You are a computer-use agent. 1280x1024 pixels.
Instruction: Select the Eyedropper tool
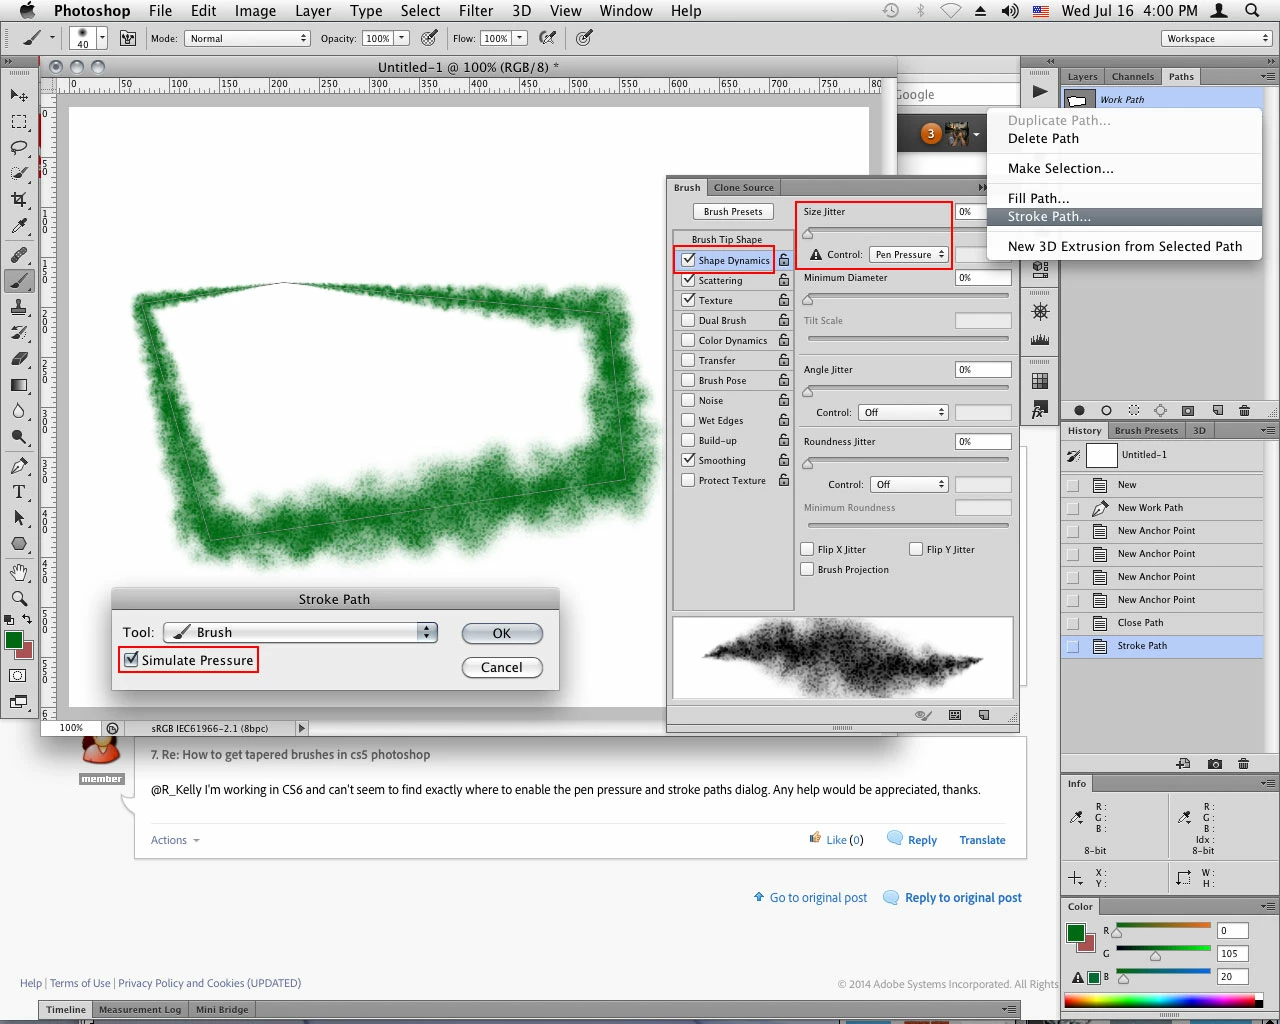coord(19,226)
